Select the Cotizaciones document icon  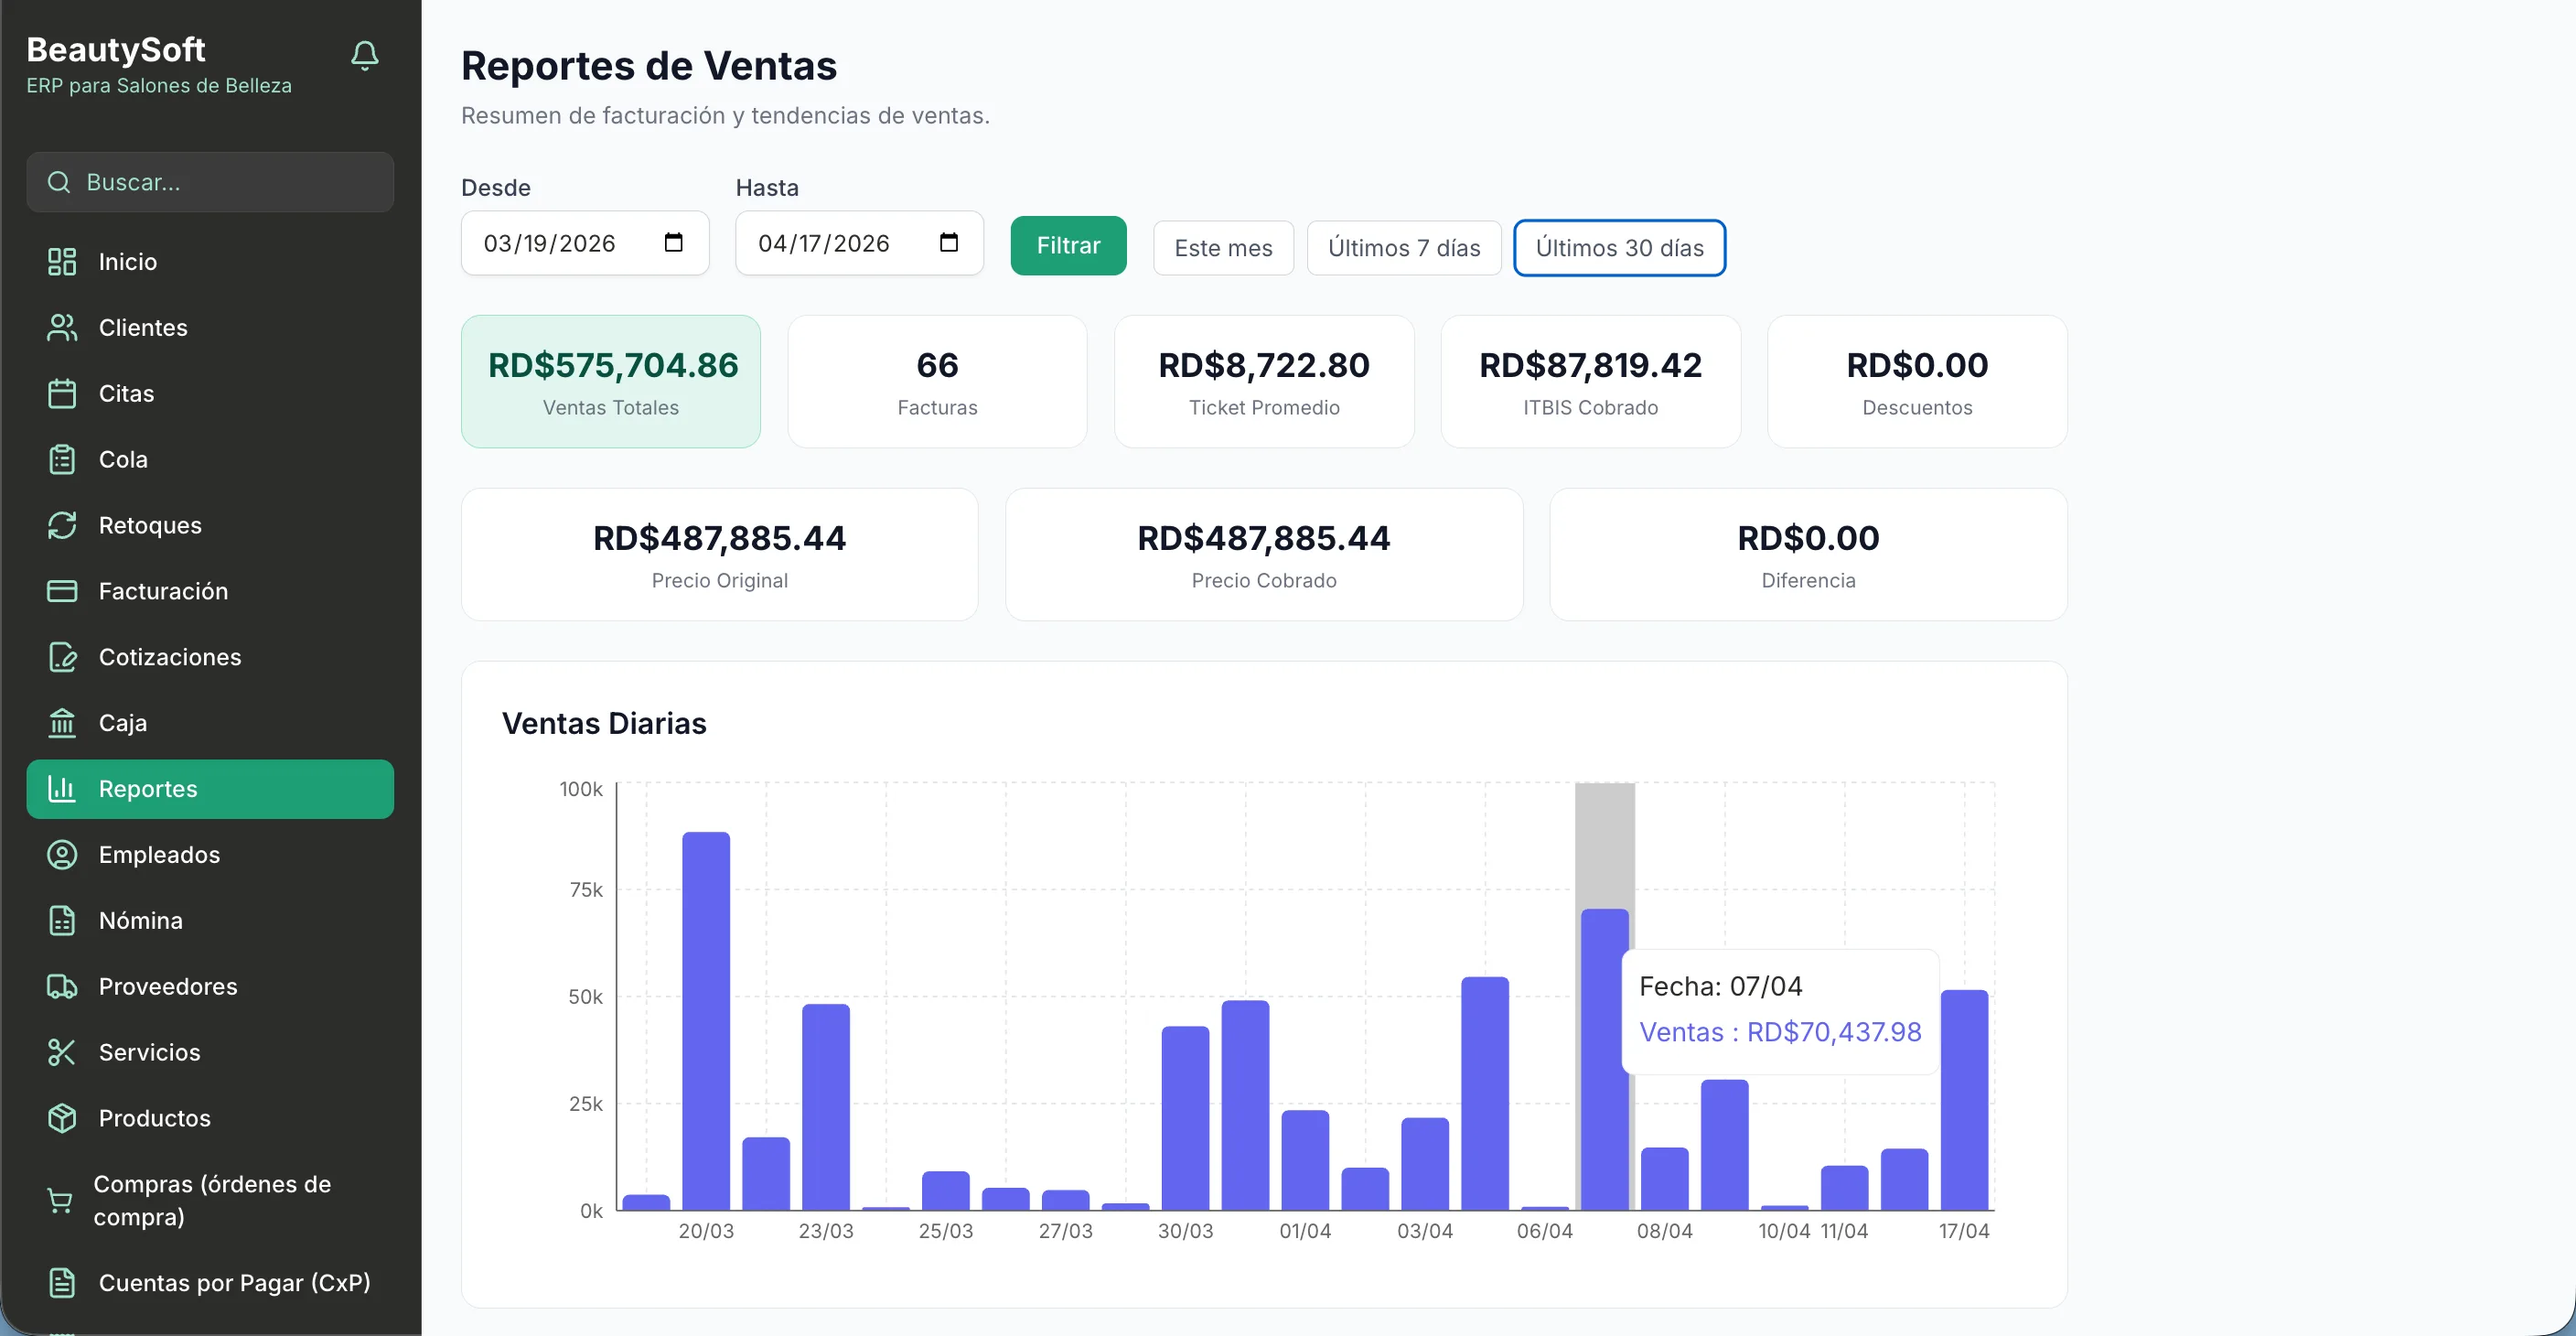62,657
